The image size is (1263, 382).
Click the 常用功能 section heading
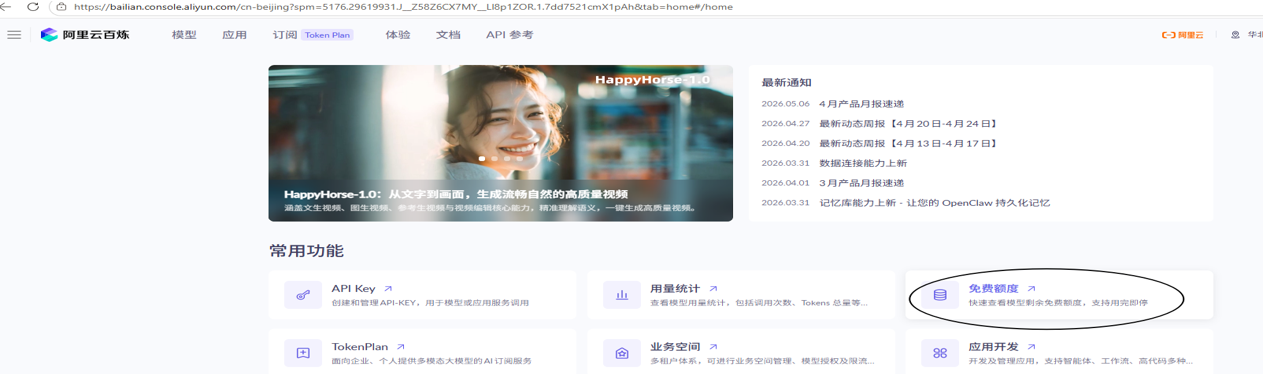(x=306, y=251)
